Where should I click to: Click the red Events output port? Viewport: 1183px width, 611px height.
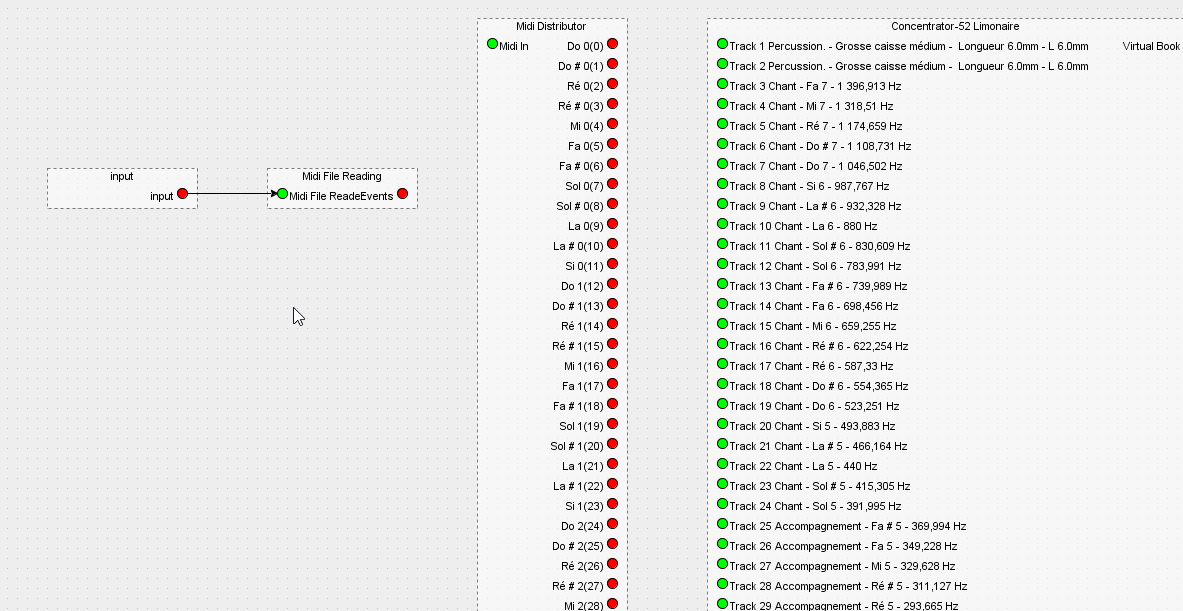click(x=402, y=194)
